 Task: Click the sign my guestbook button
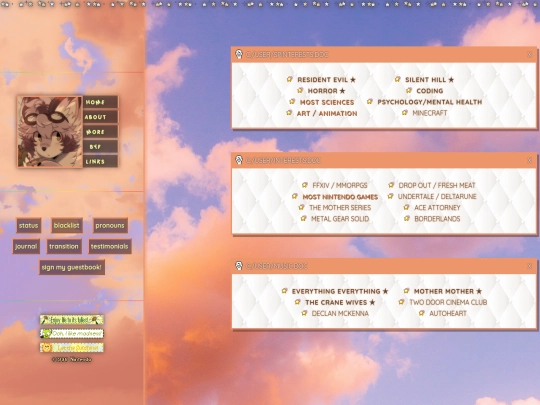72,268
